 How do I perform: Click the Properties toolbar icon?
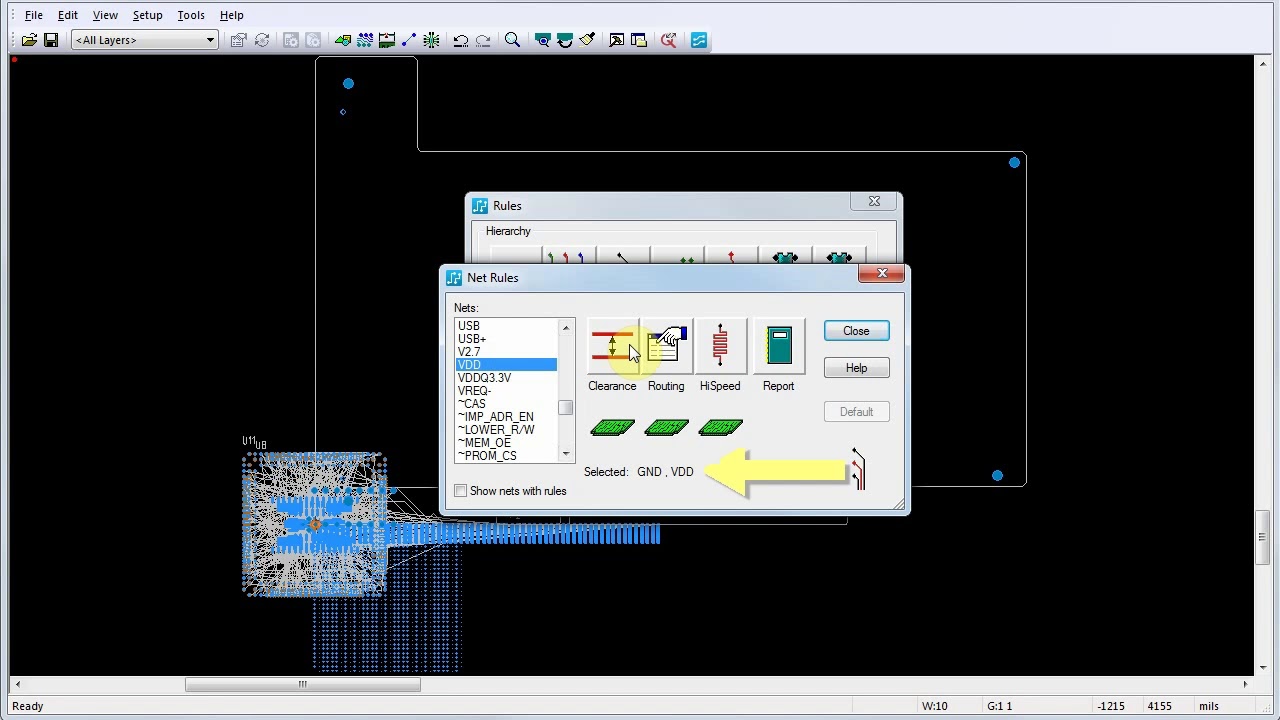click(238, 40)
